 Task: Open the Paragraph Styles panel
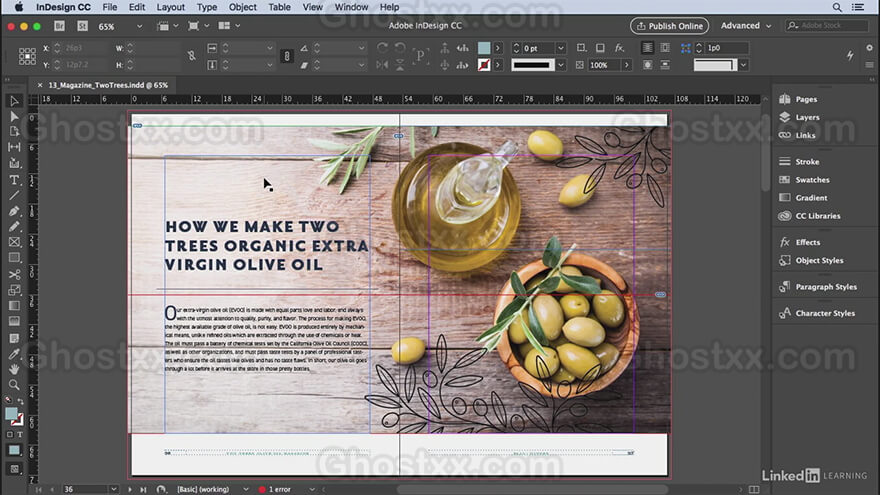click(826, 287)
